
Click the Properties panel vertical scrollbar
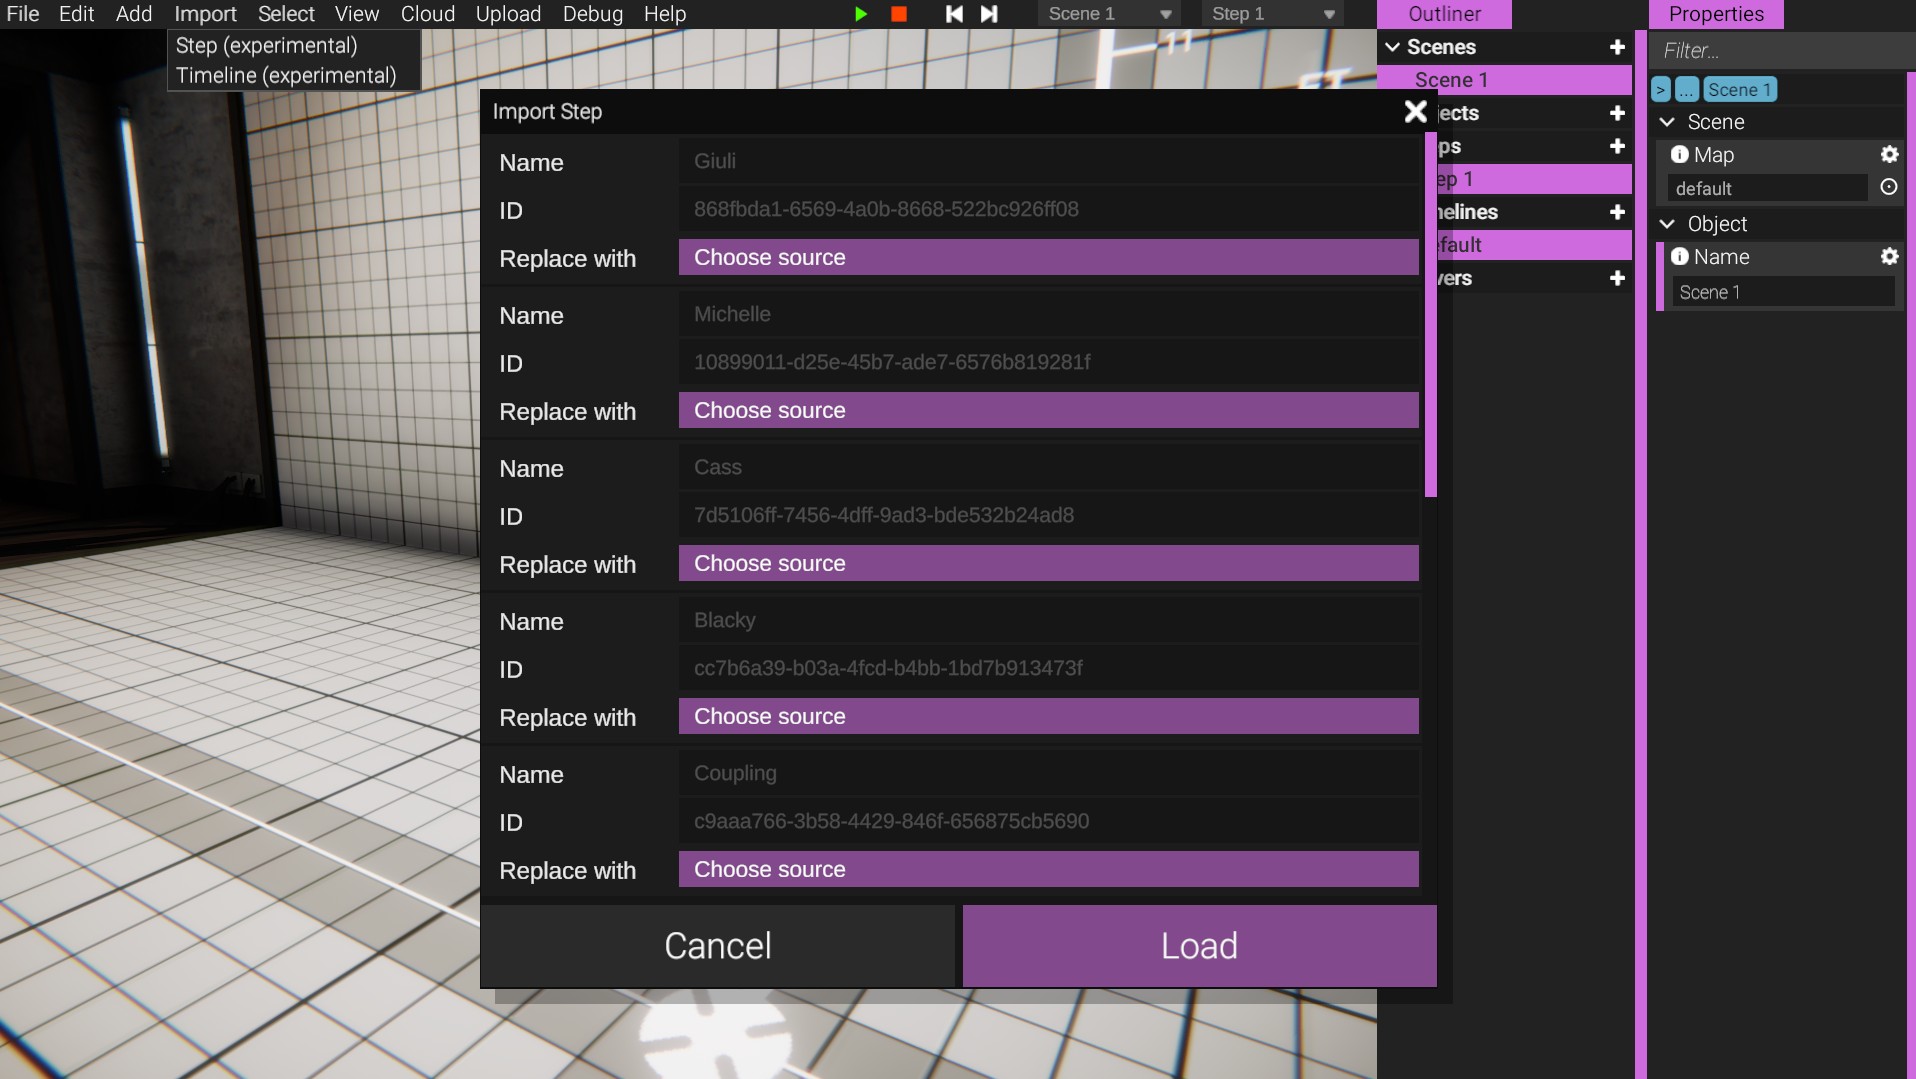[1911, 575]
